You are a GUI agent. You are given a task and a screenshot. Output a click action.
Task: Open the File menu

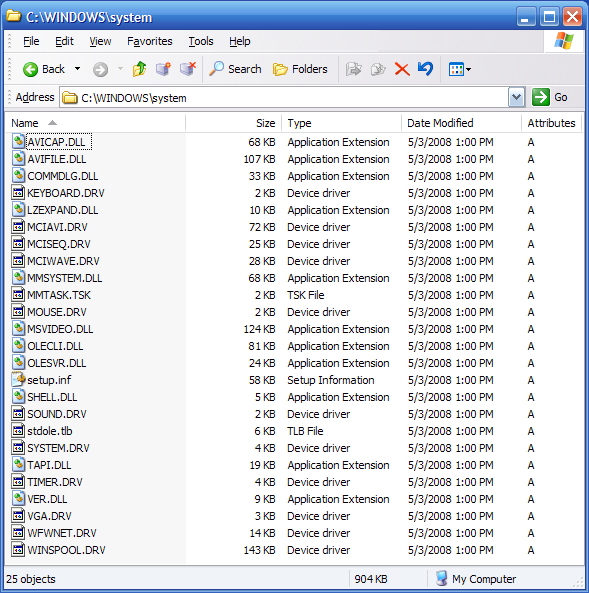point(31,41)
